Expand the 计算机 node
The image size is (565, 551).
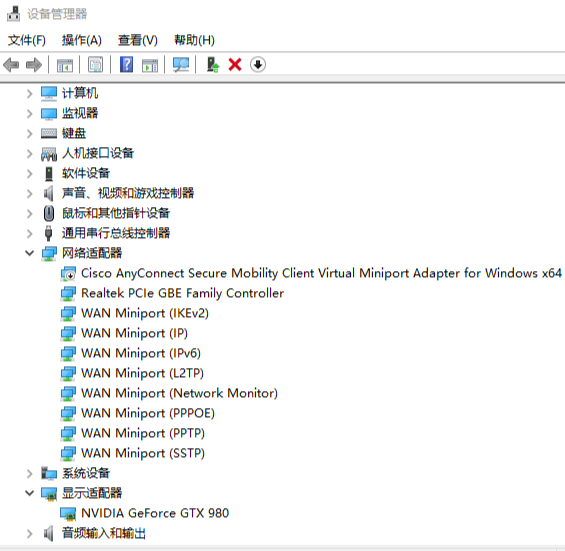tap(30, 94)
